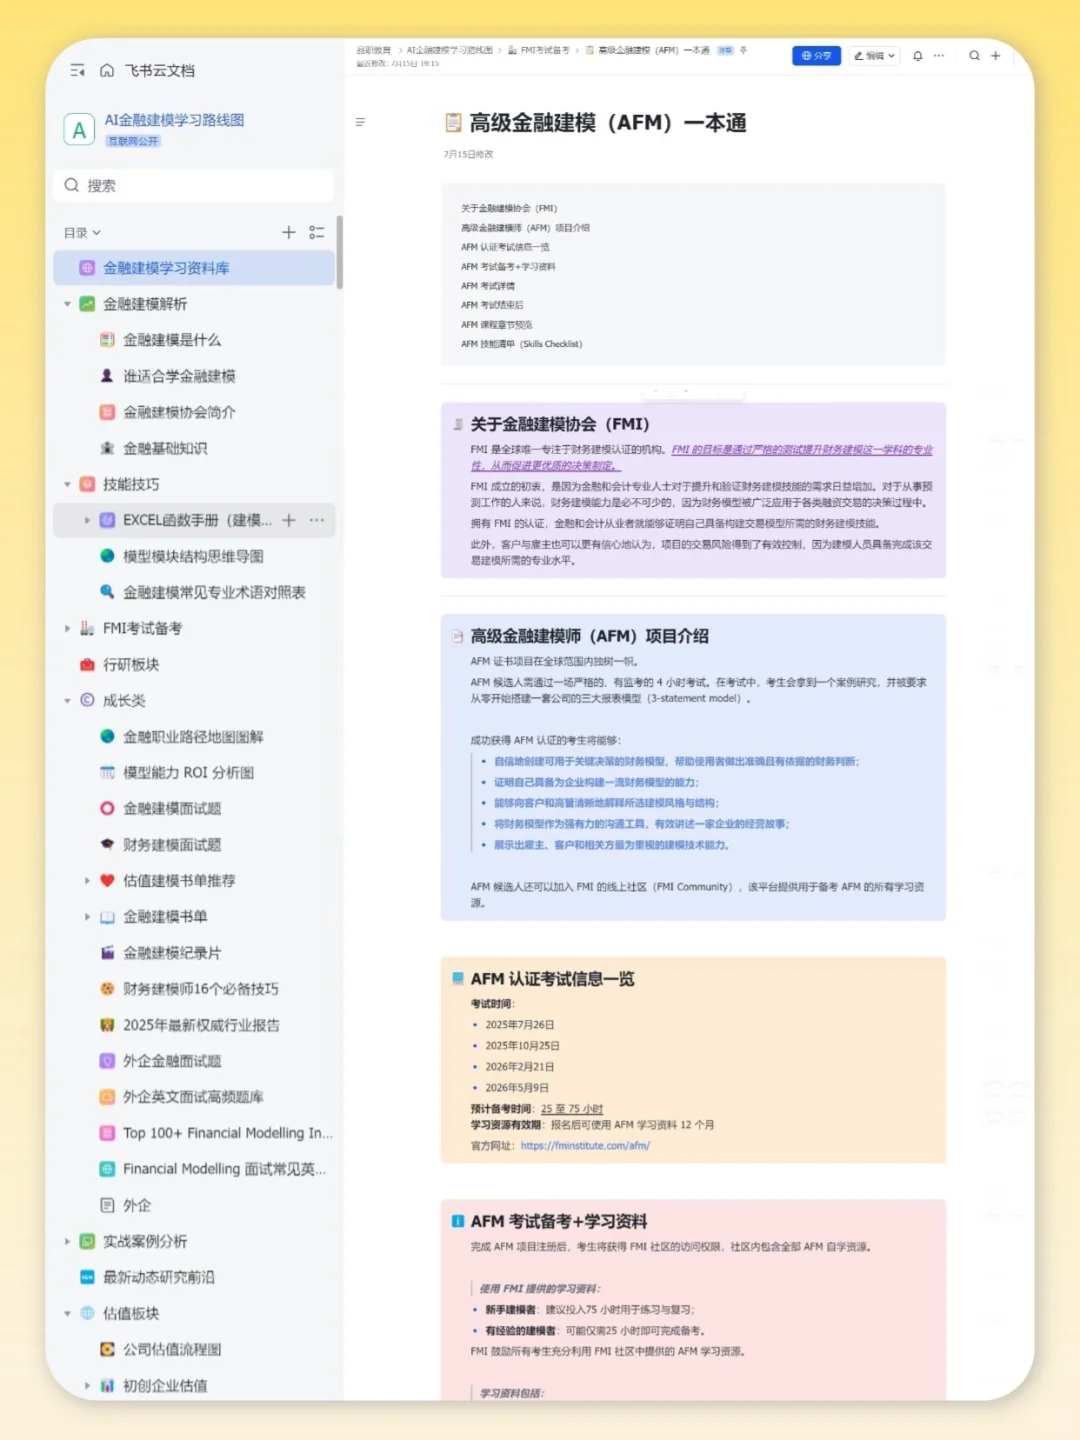Open 外企英文面试高频题库
The width and height of the screenshot is (1080, 1440).
click(x=193, y=1097)
